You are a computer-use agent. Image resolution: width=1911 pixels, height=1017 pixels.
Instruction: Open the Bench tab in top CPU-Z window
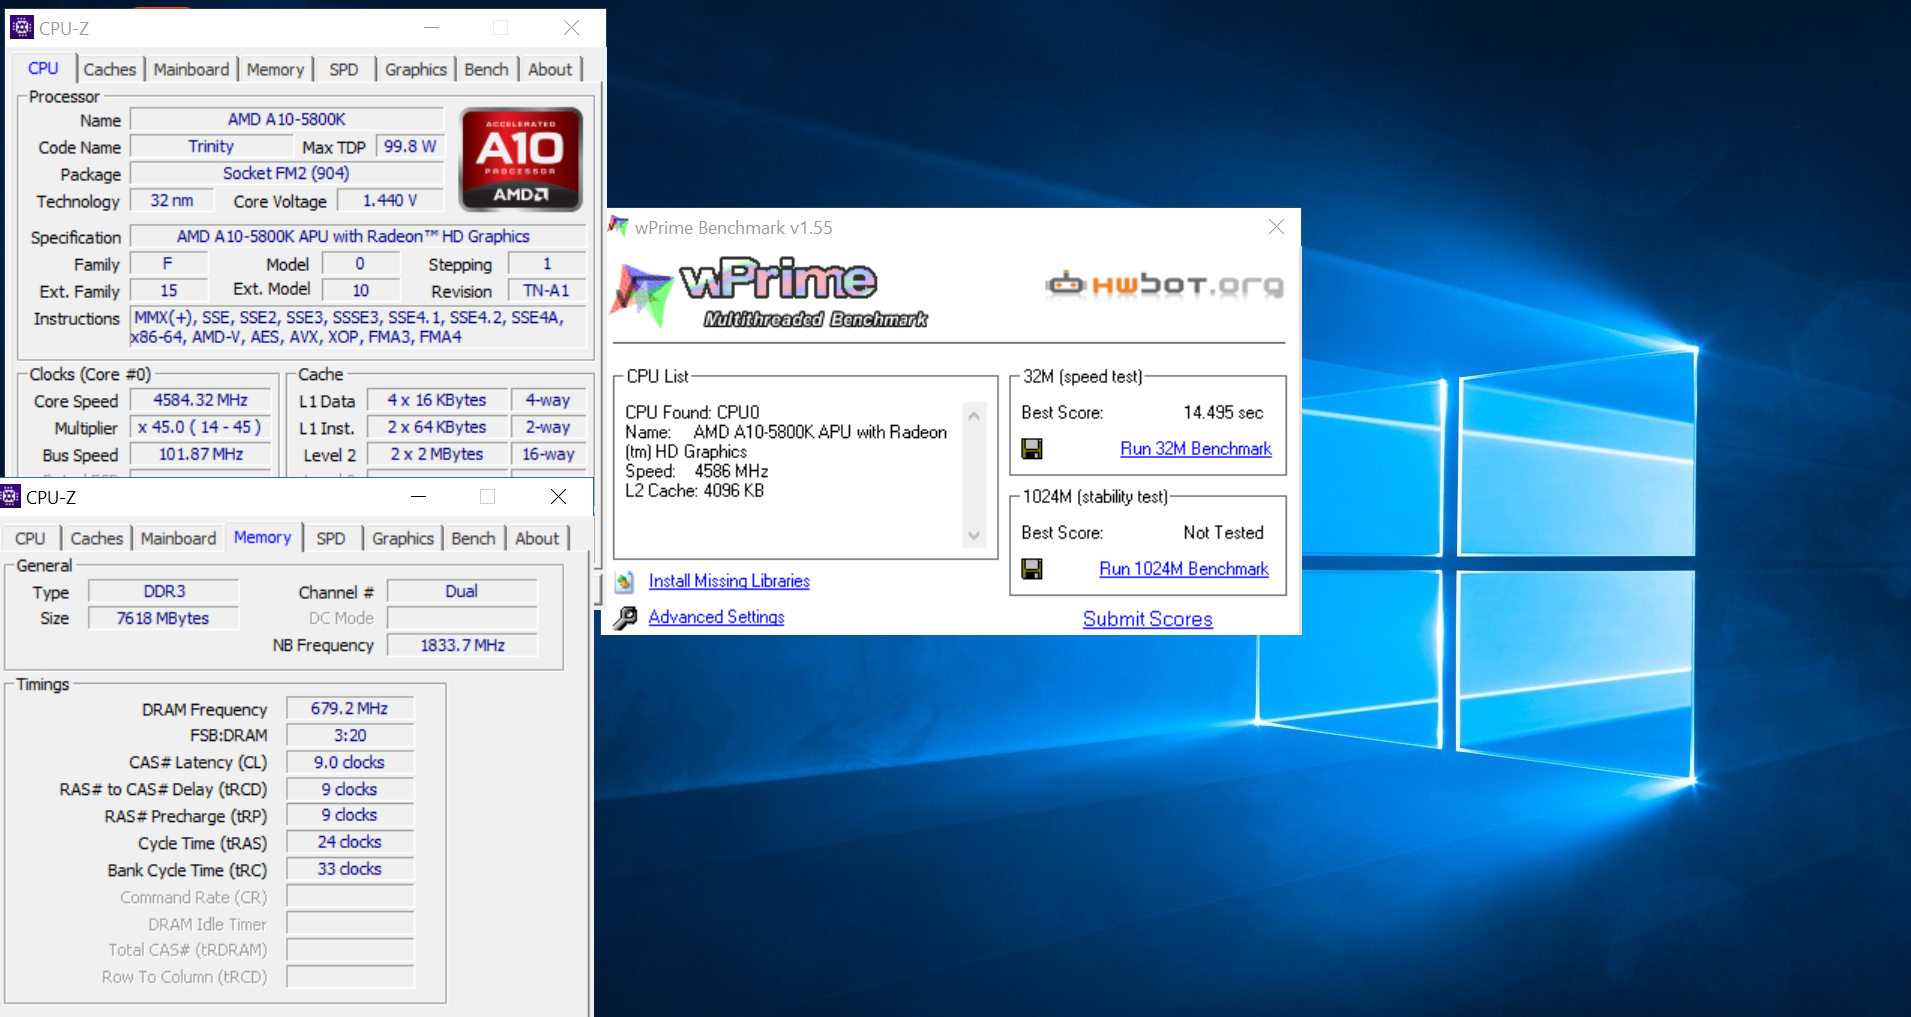[486, 69]
